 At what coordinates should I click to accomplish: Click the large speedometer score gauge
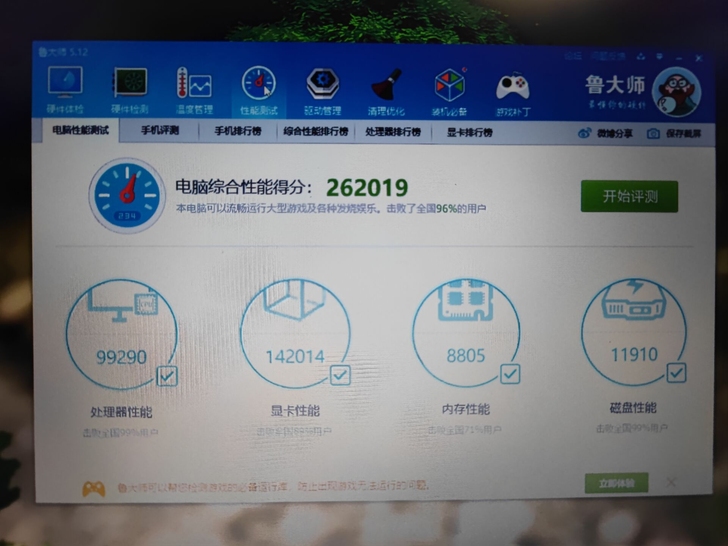[127, 195]
